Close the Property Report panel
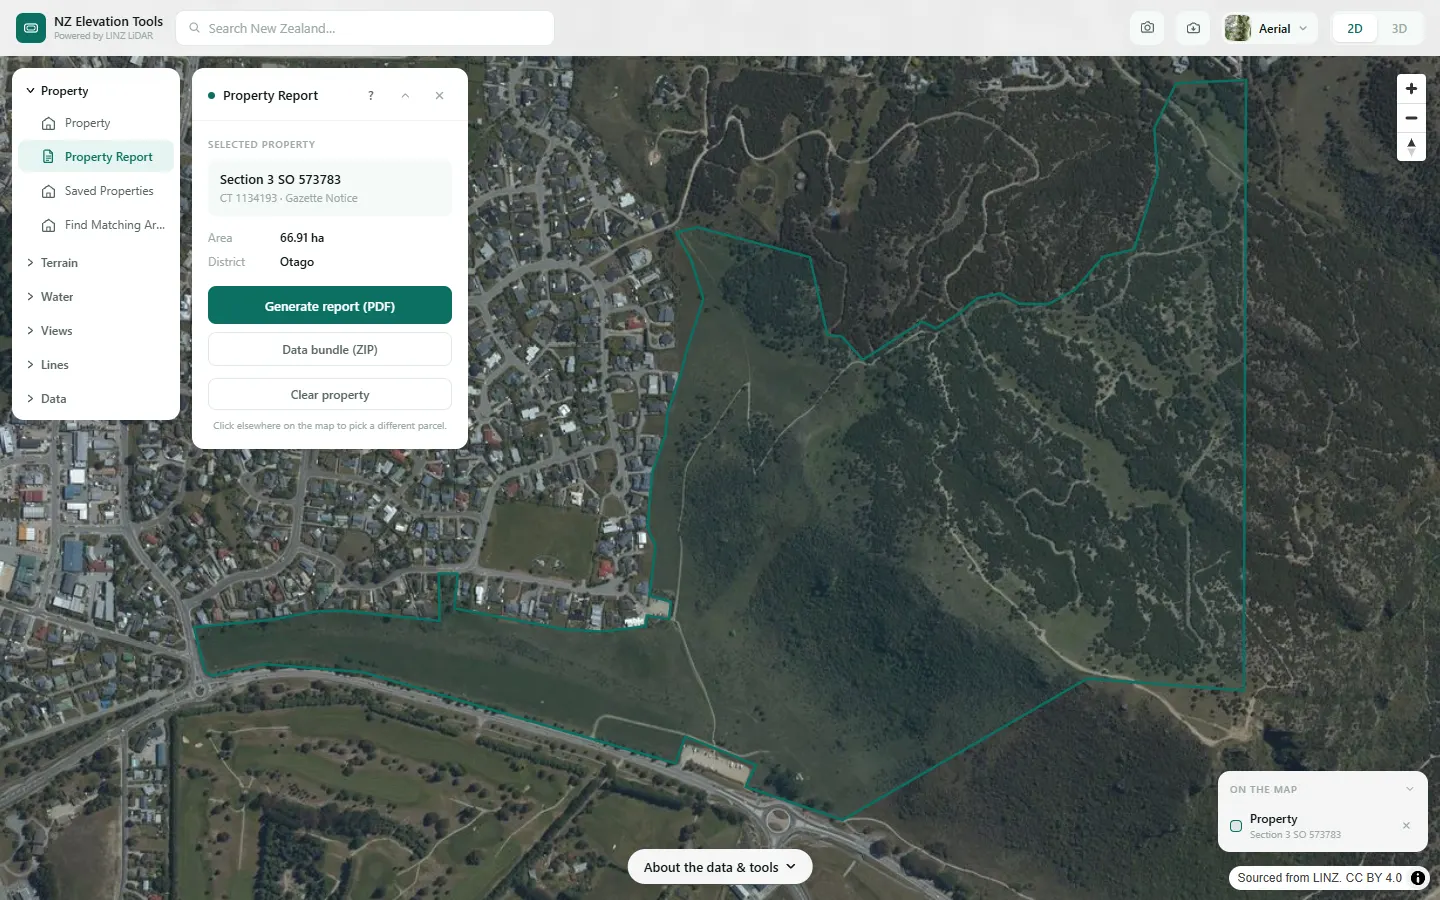 [439, 96]
